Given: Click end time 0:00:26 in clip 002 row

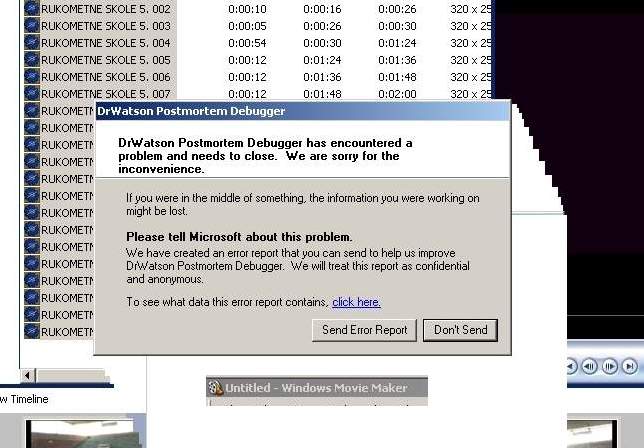Looking at the screenshot, I should coord(397,9).
